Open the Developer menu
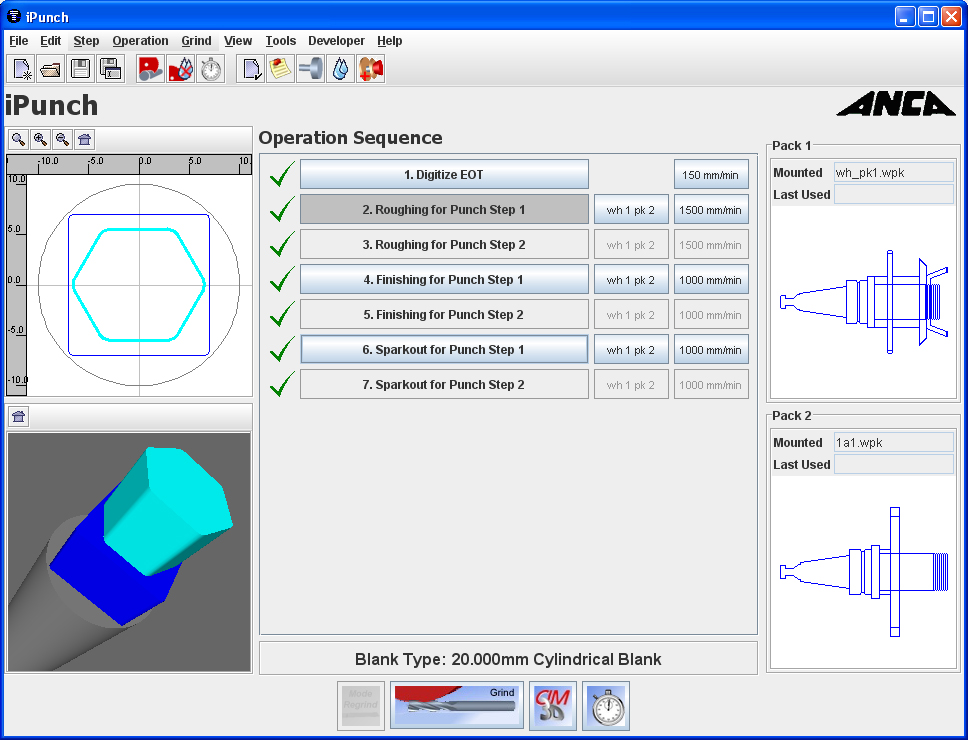The width and height of the screenshot is (968, 740). click(336, 41)
